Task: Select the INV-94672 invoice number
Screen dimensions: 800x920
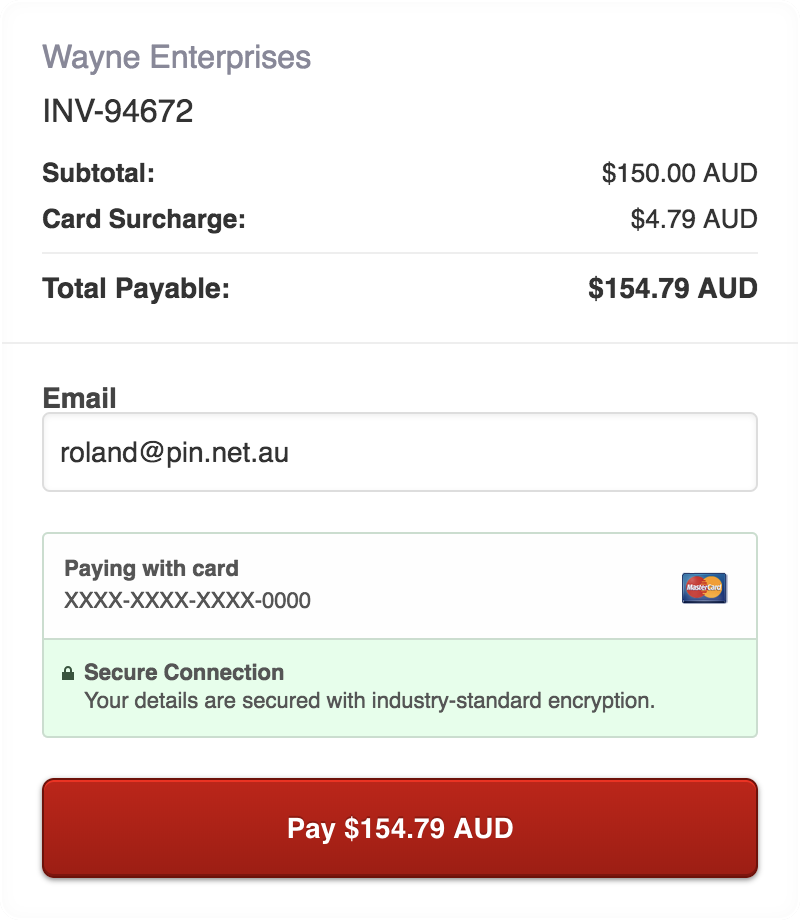Action: click(x=118, y=111)
